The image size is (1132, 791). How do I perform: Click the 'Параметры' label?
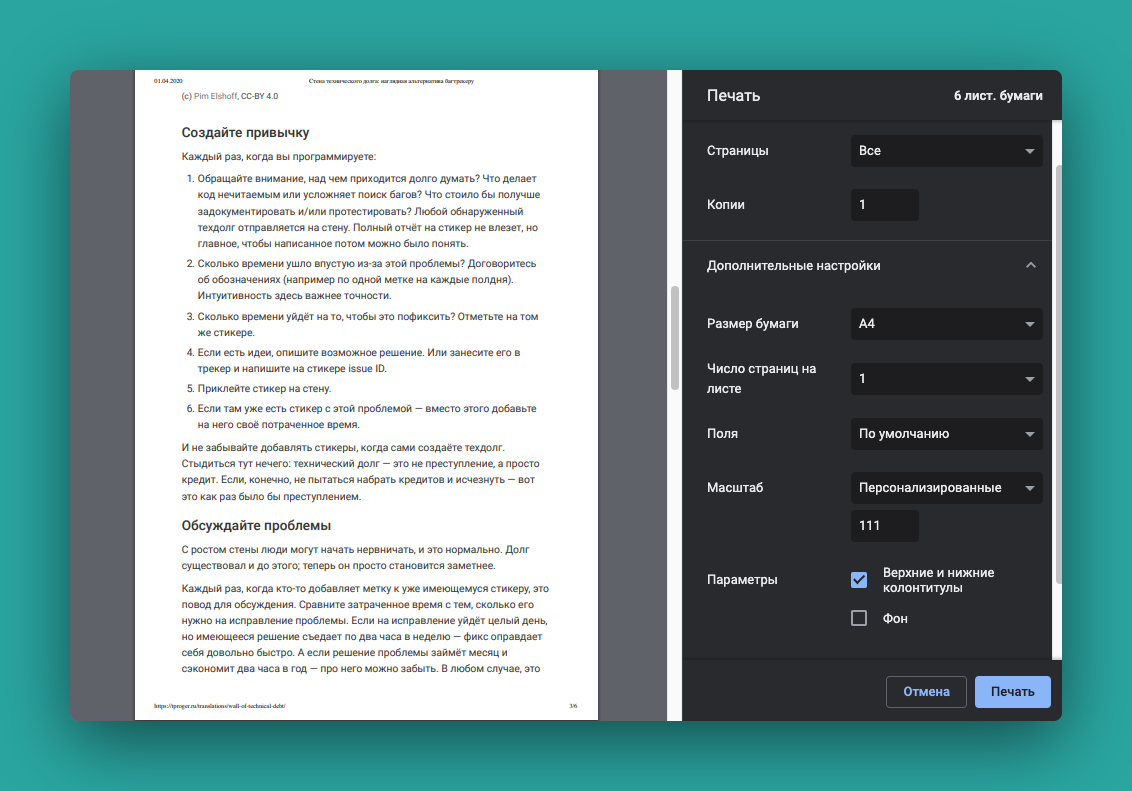point(742,580)
